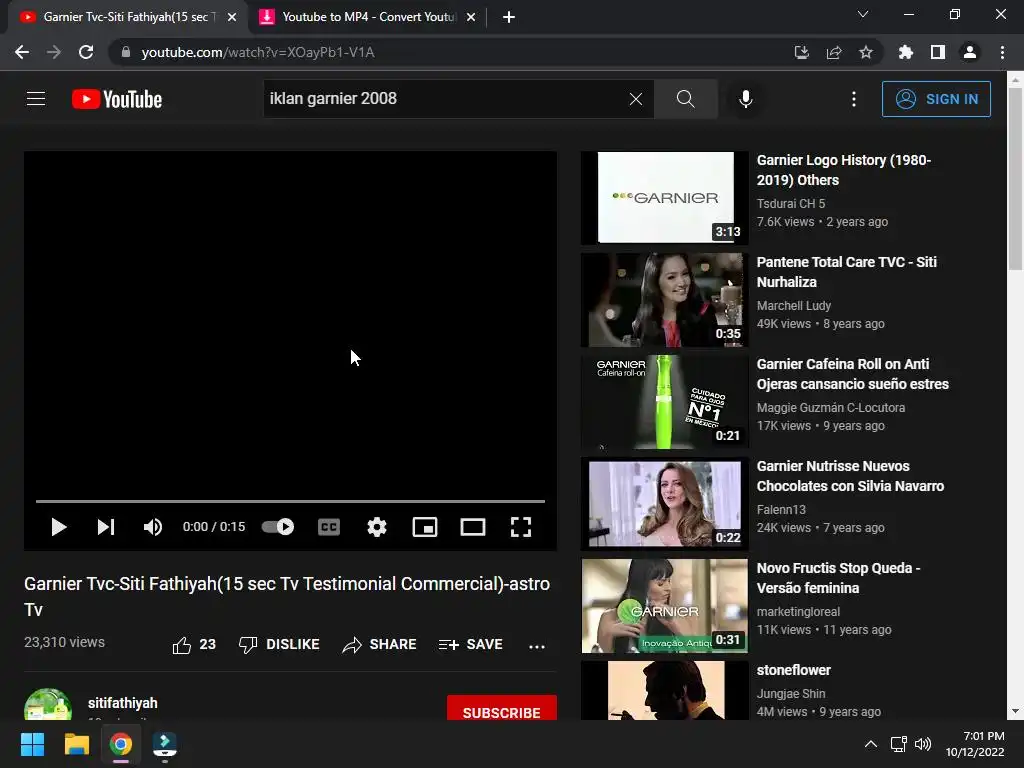Go back in browser history

(x=22, y=52)
